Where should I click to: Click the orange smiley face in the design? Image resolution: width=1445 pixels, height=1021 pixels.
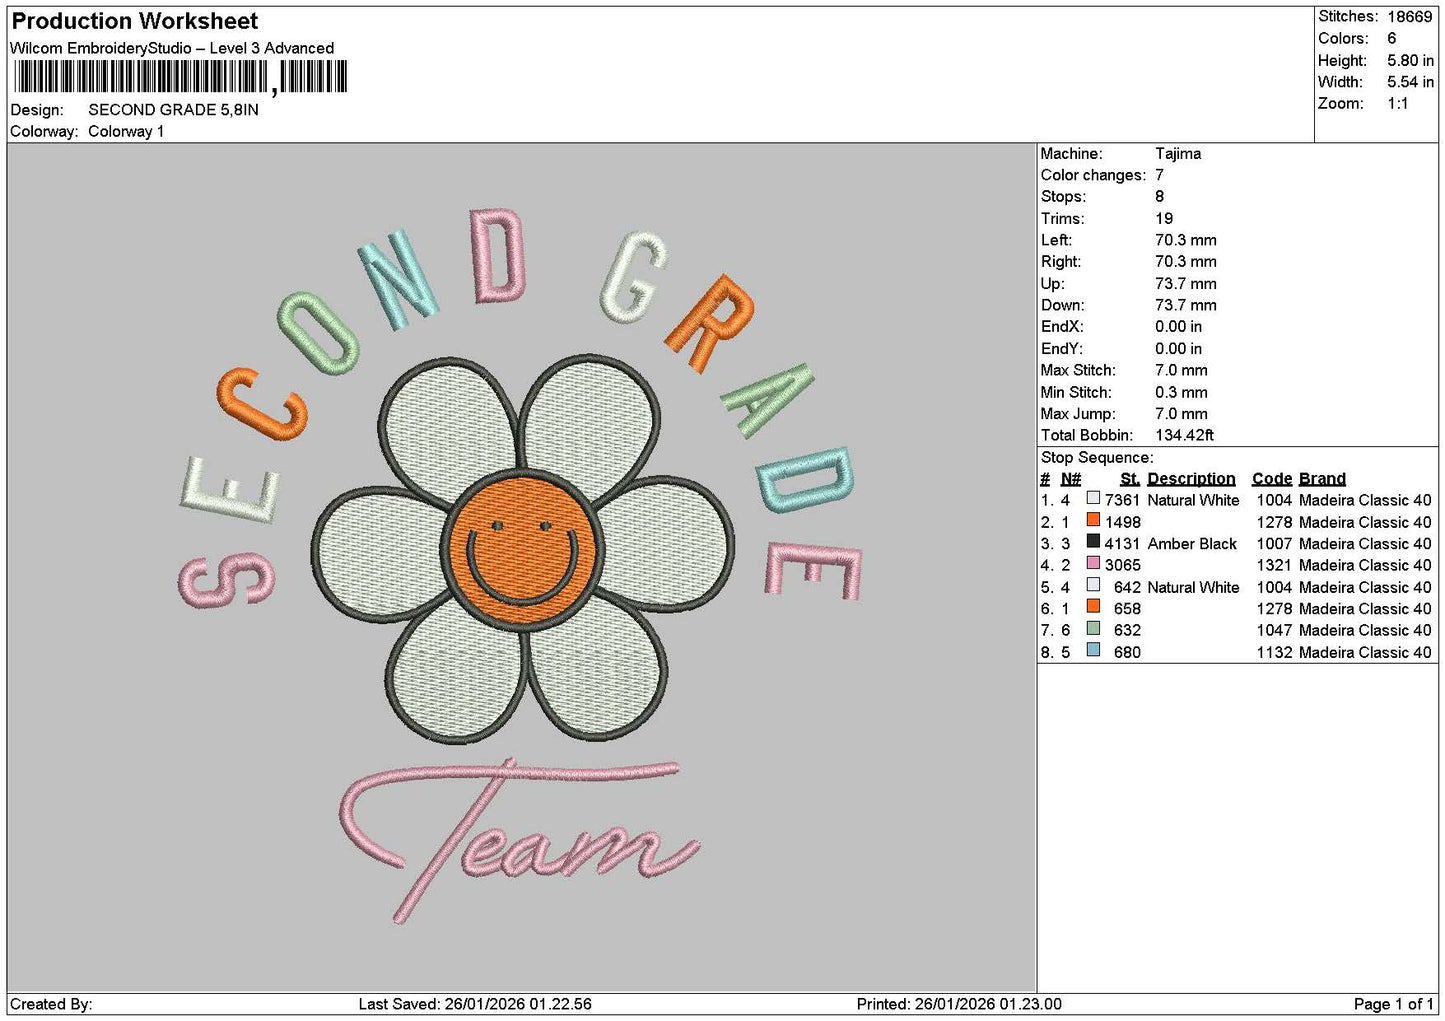(x=522, y=551)
